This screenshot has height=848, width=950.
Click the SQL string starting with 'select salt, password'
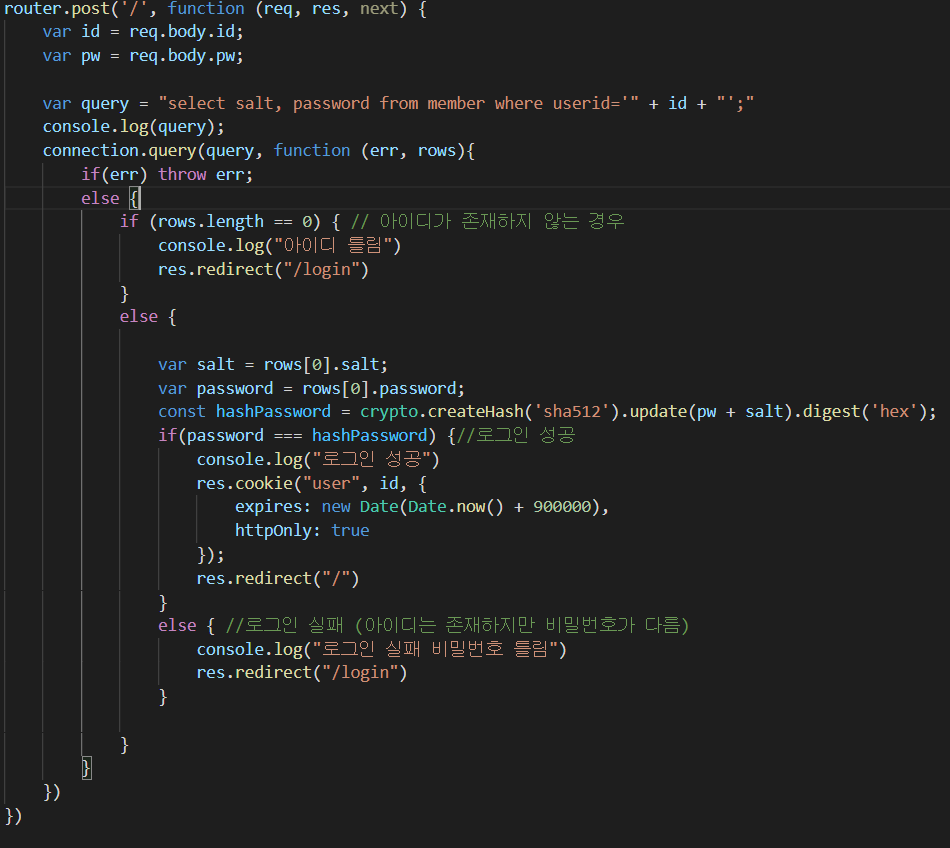[x=398, y=103]
